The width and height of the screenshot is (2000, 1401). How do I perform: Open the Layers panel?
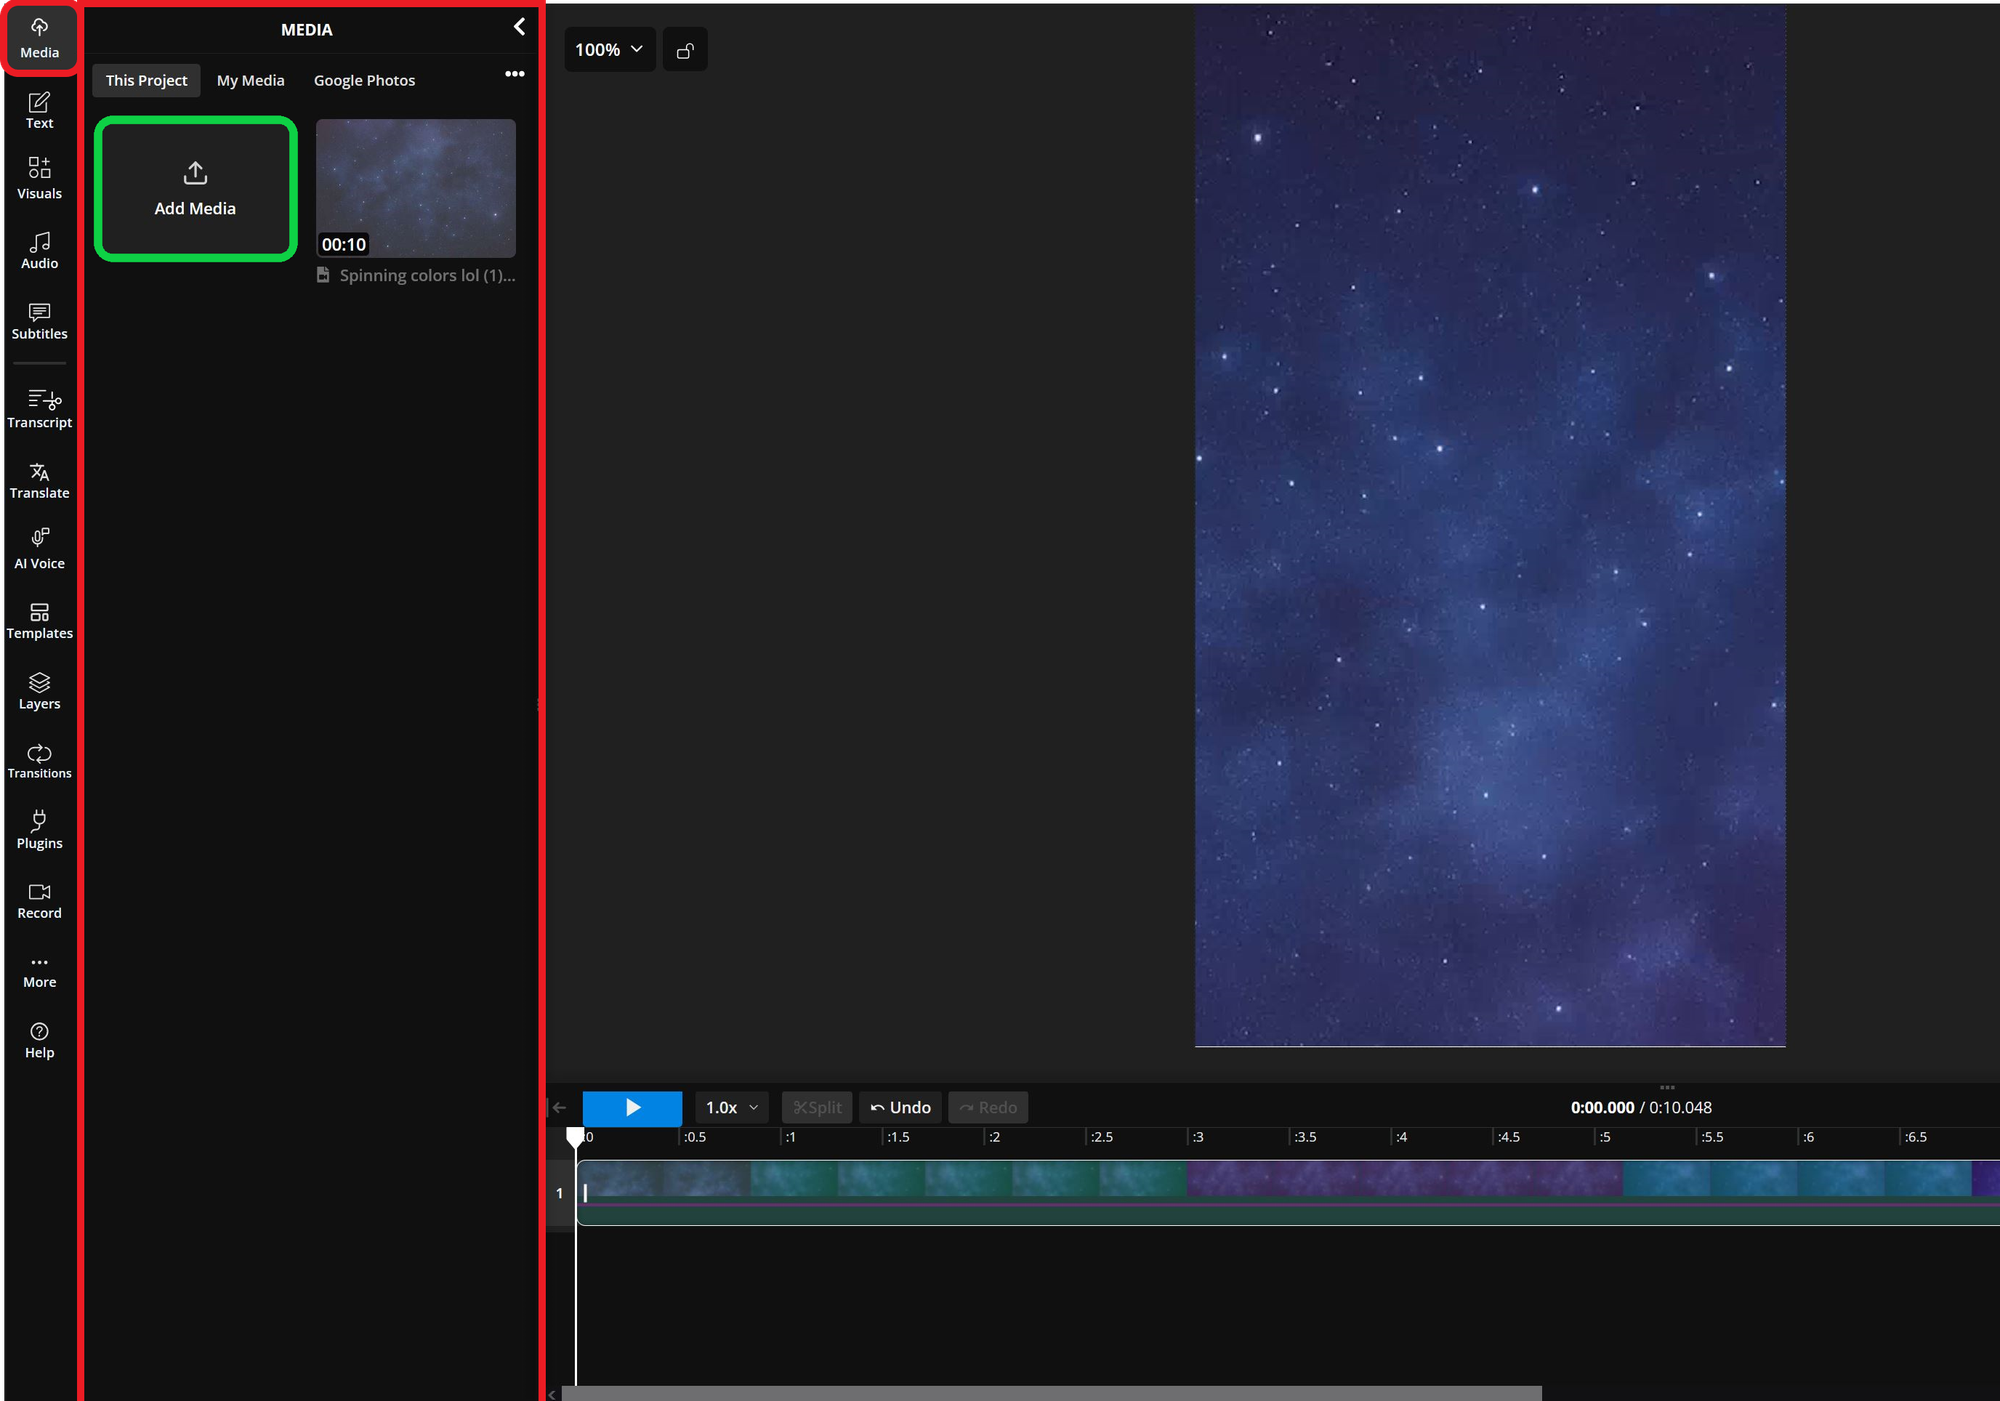pos(39,690)
